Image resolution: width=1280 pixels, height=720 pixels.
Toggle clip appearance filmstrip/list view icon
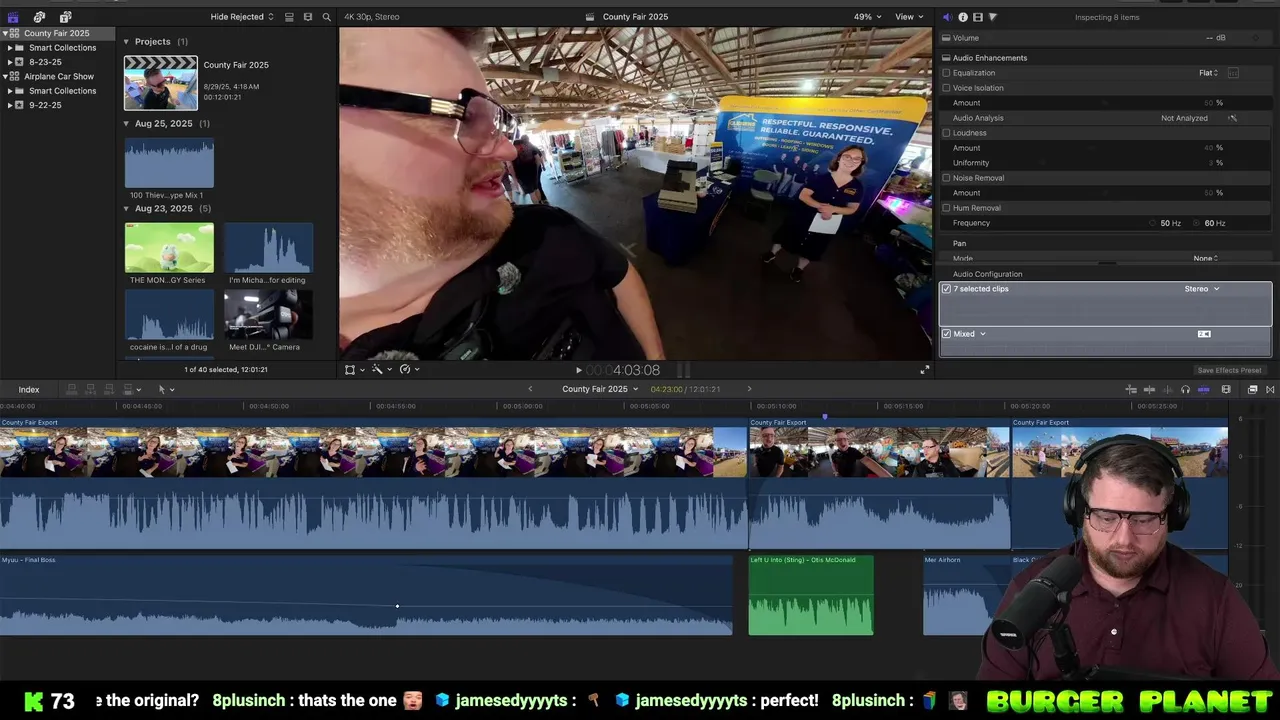click(x=289, y=17)
